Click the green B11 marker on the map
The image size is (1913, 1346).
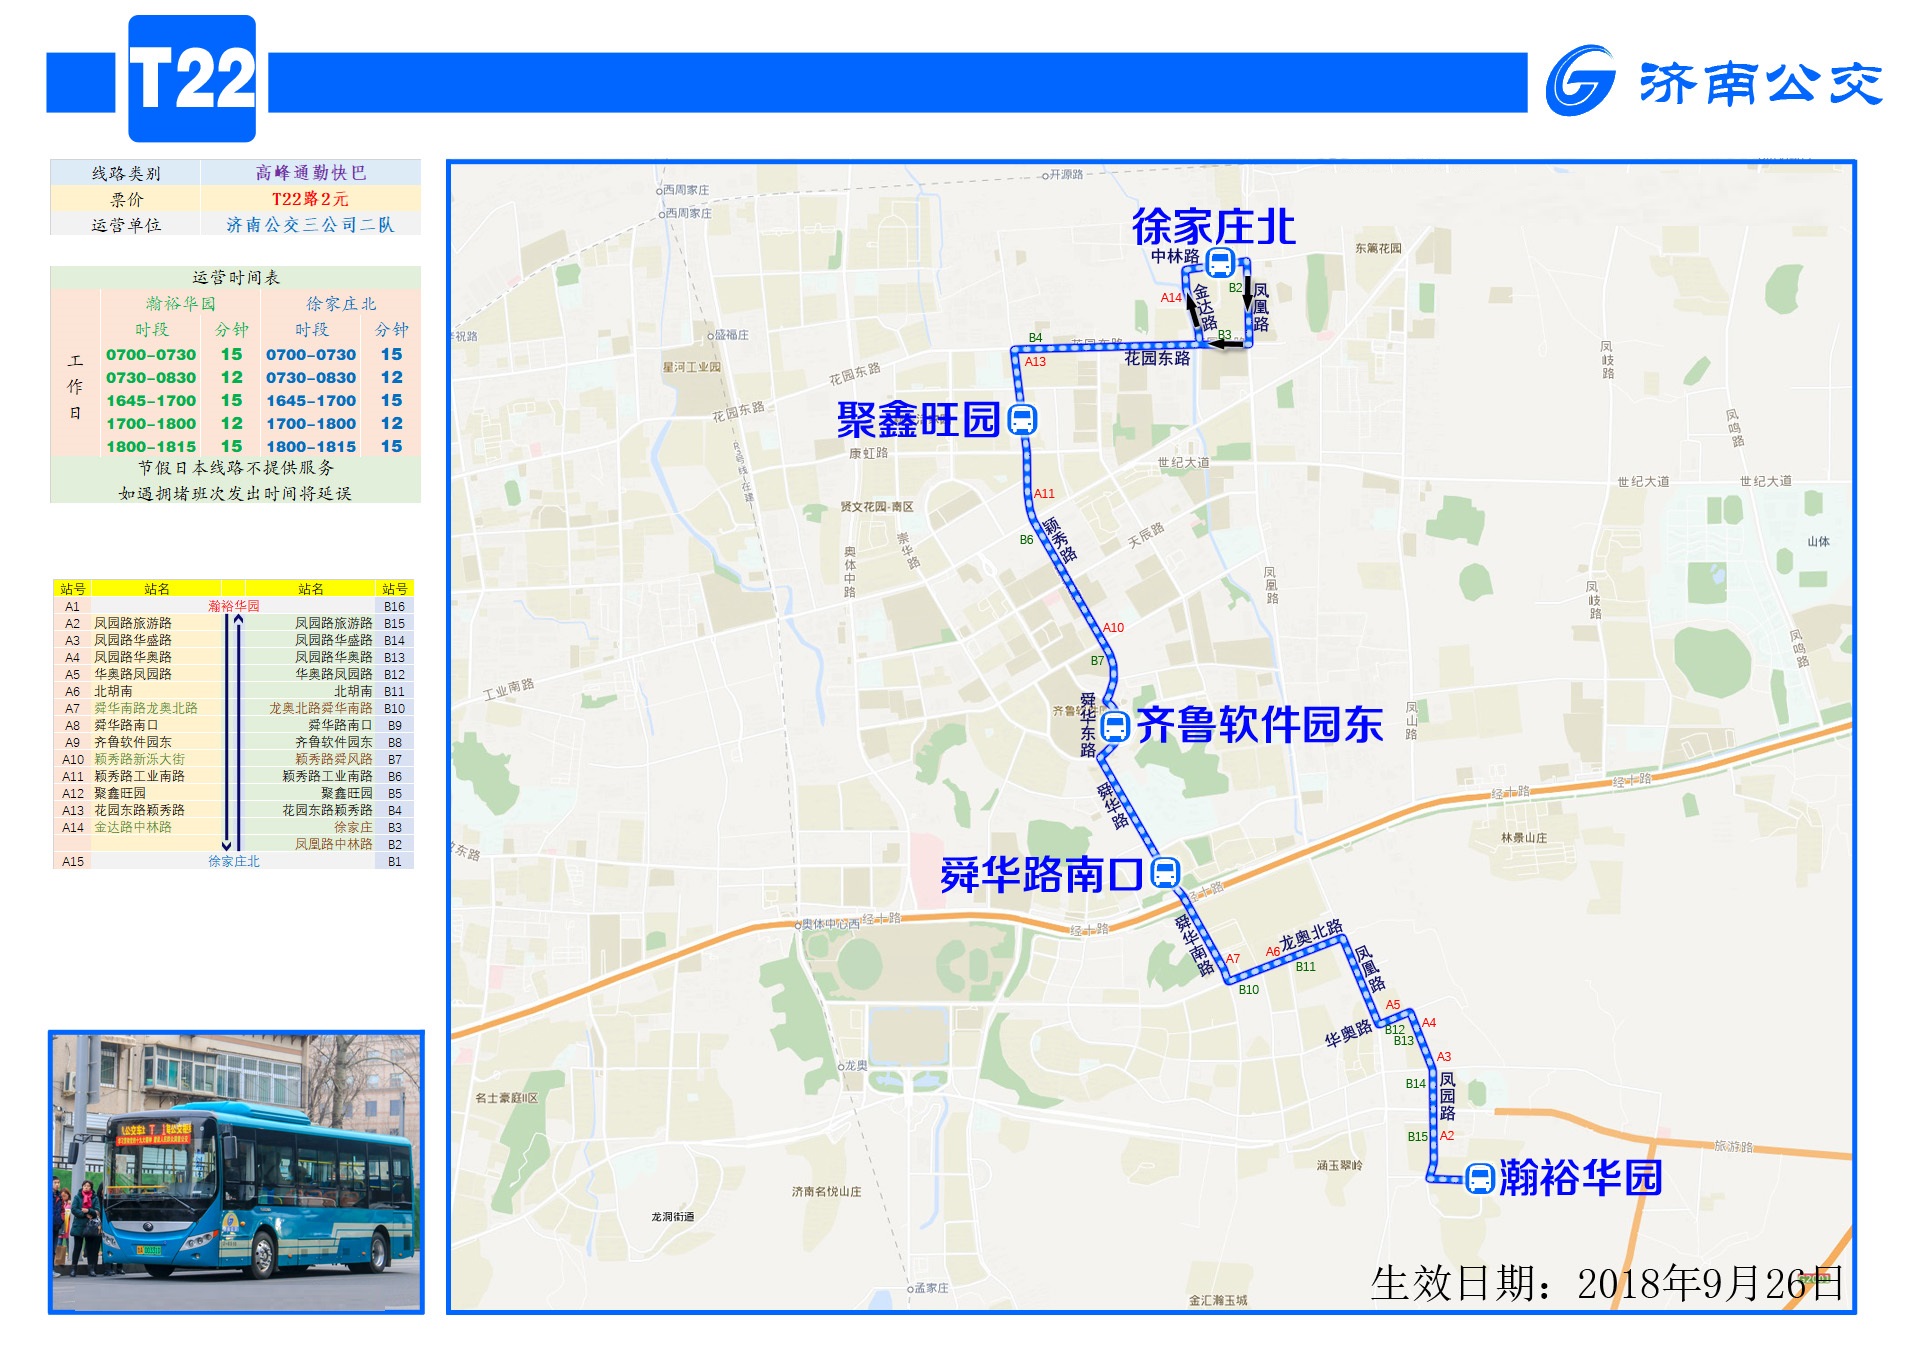(1306, 967)
